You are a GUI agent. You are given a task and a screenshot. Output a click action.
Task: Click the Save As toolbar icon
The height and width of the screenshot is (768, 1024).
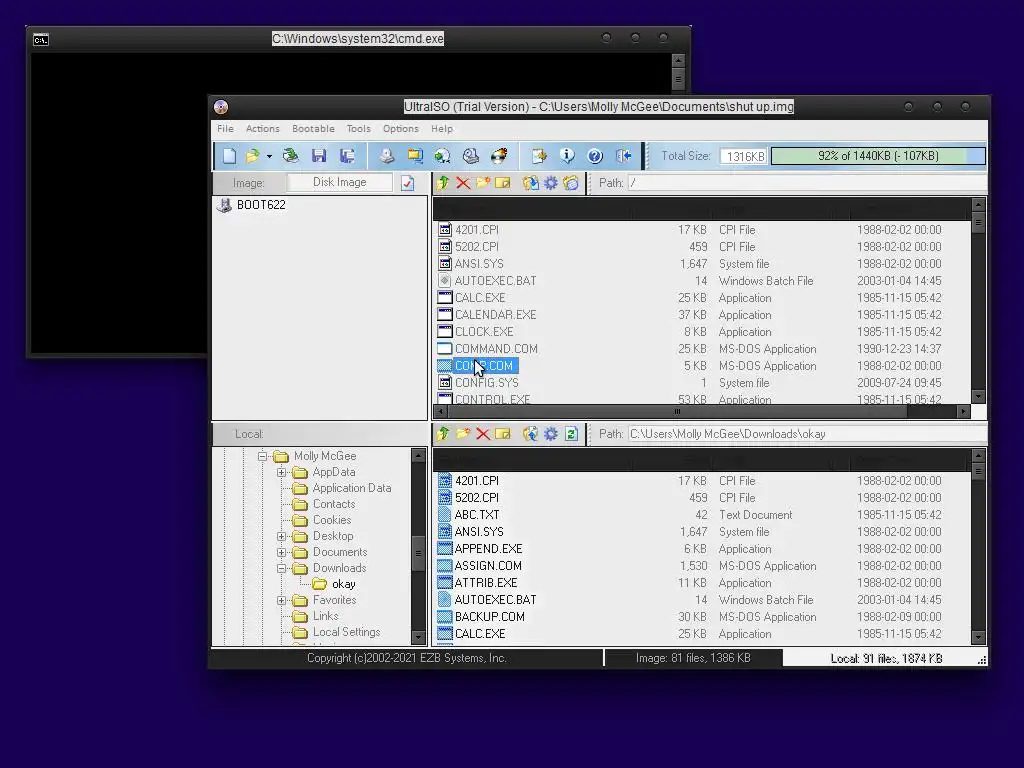point(347,155)
